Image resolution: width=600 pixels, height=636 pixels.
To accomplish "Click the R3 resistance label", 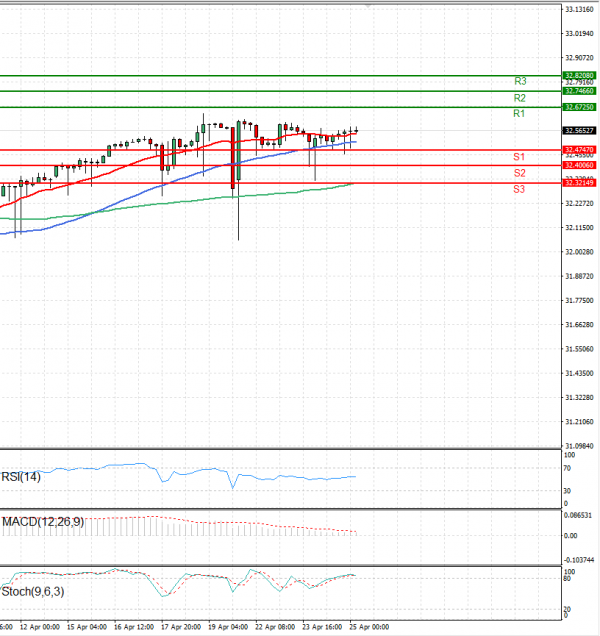I will [x=520, y=81].
